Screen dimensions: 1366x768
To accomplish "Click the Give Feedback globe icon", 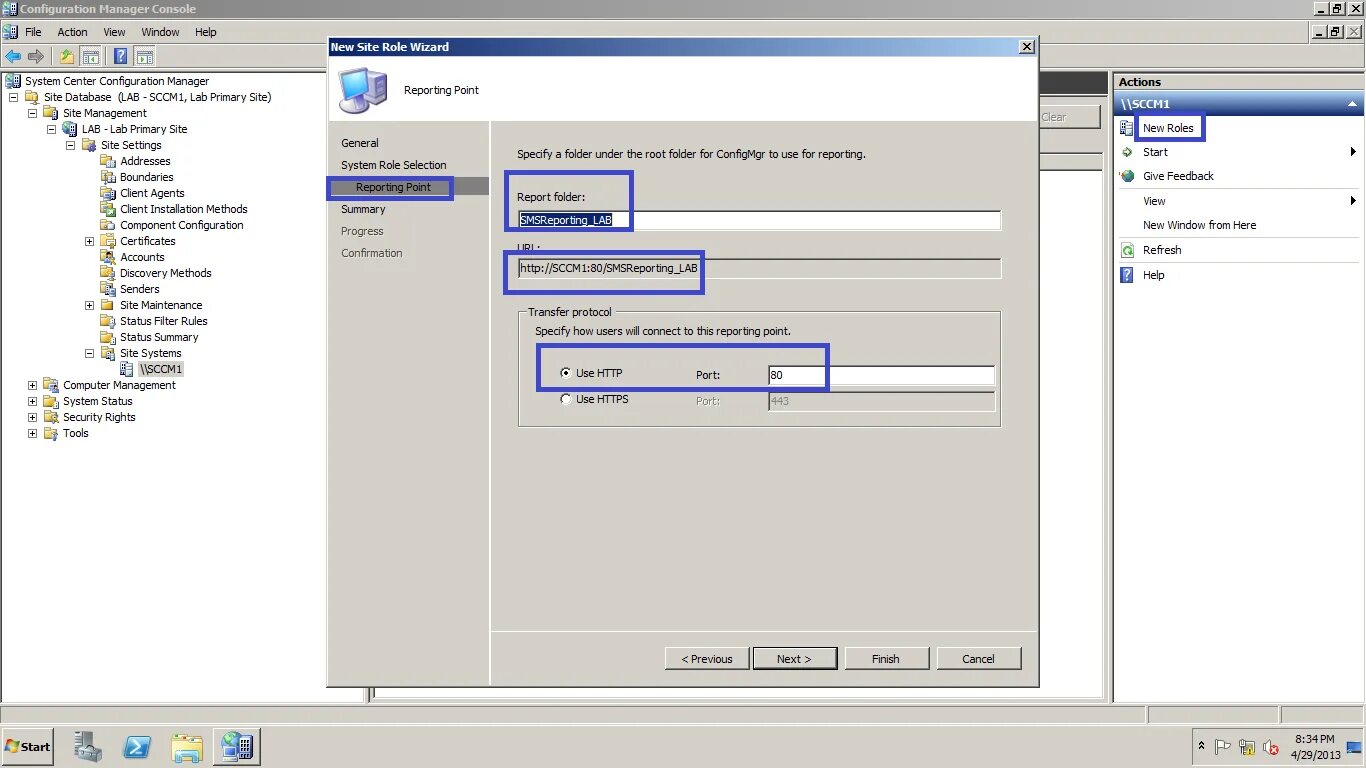I will 1127,176.
